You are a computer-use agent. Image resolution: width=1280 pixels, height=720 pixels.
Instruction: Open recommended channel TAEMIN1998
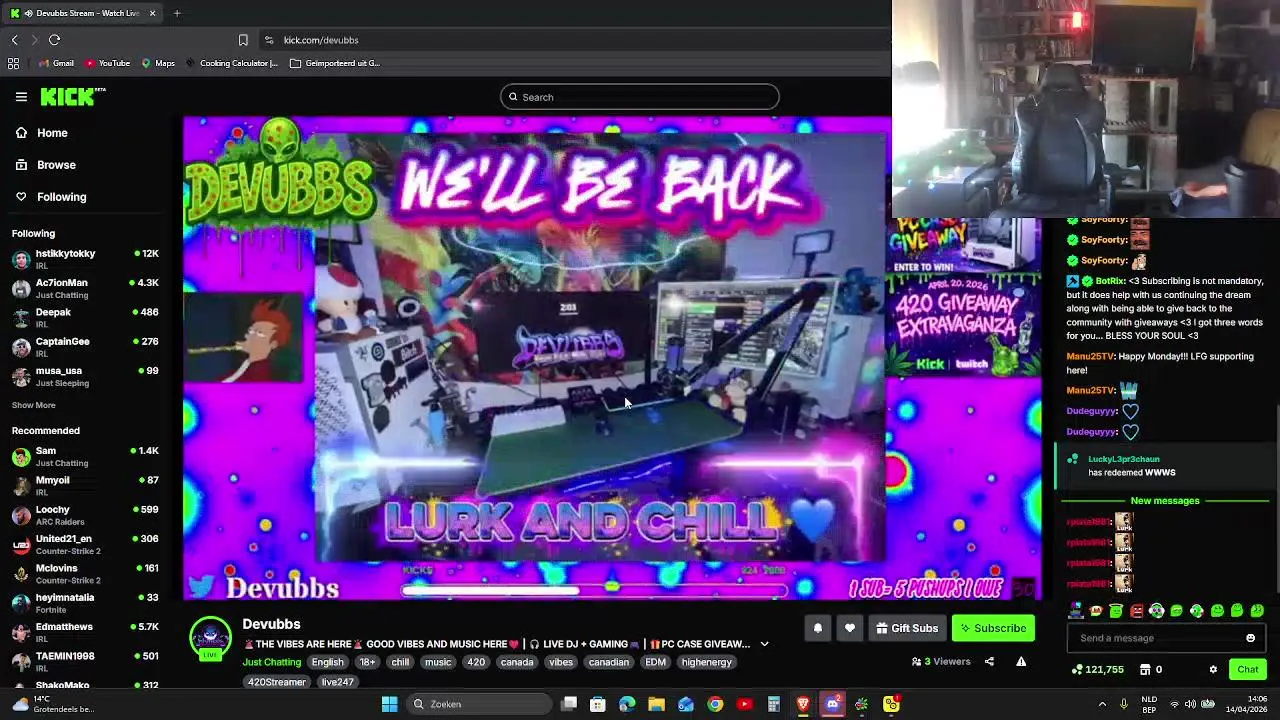(x=86, y=661)
